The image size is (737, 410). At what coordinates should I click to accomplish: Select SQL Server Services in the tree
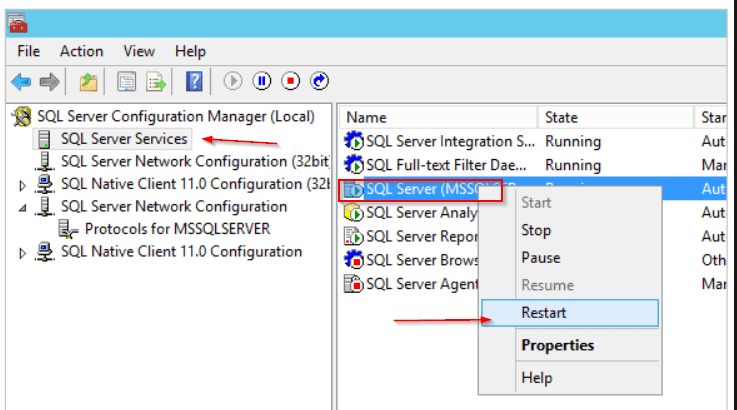(124, 139)
